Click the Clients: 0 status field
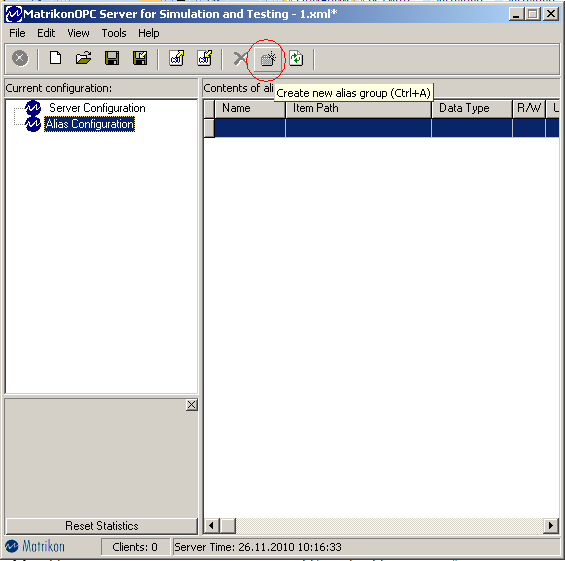 tap(135, 547)
